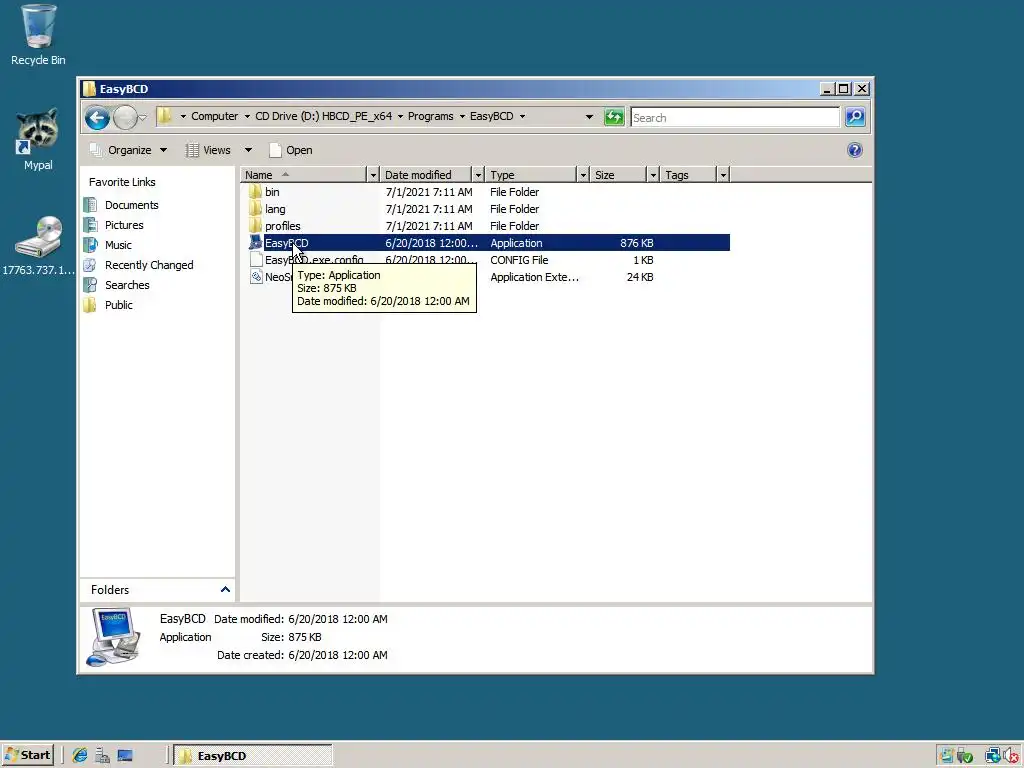Click the Programs breadcrumb segment
1024x768 pixels.
(430, 116)
